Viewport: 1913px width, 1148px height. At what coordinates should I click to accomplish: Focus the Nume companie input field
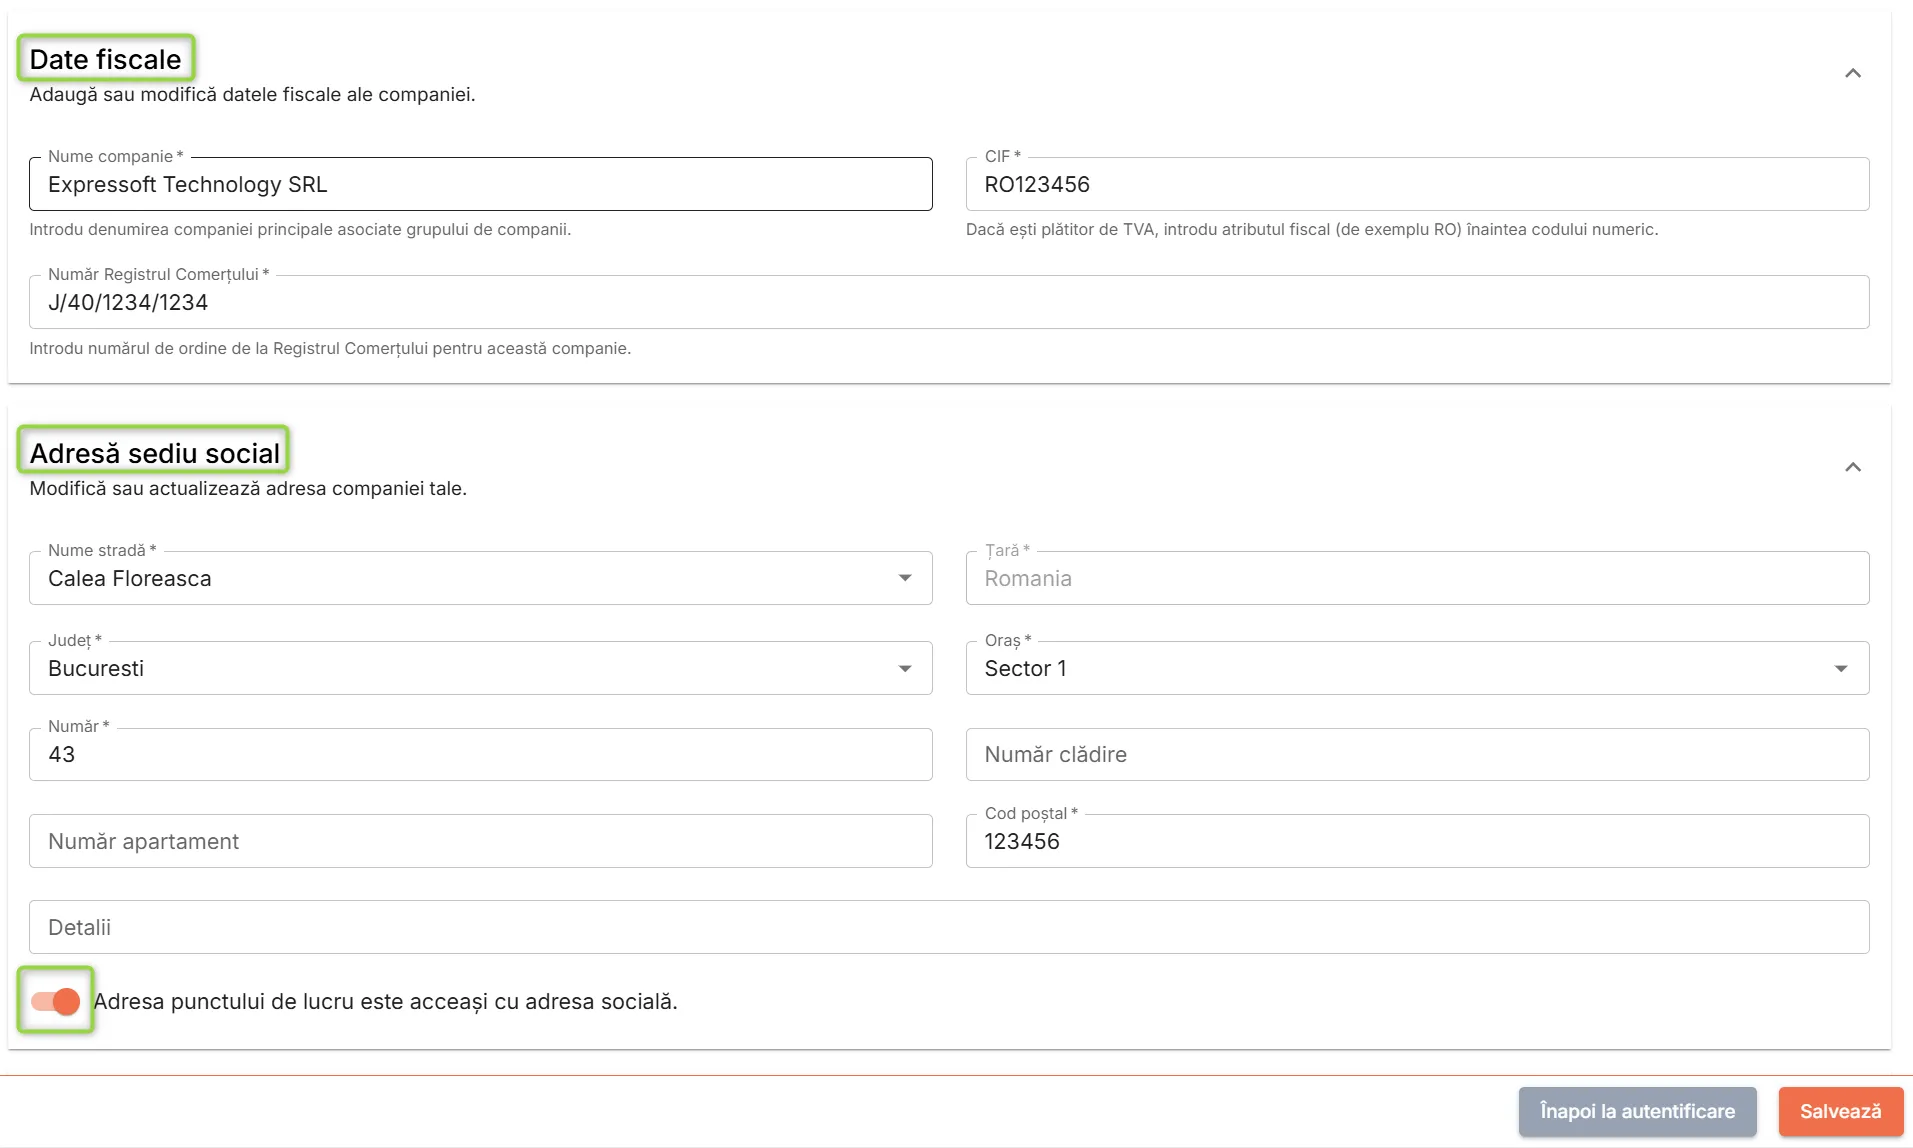coord(480,184)
